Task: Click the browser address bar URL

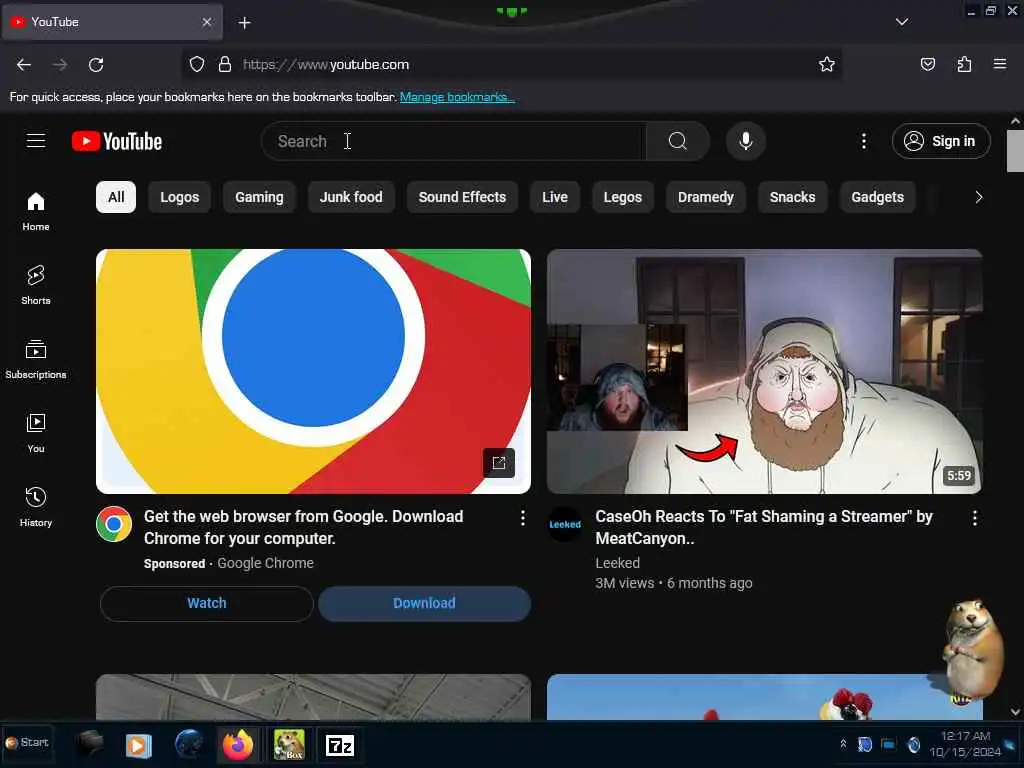Action: pos(326,65)
